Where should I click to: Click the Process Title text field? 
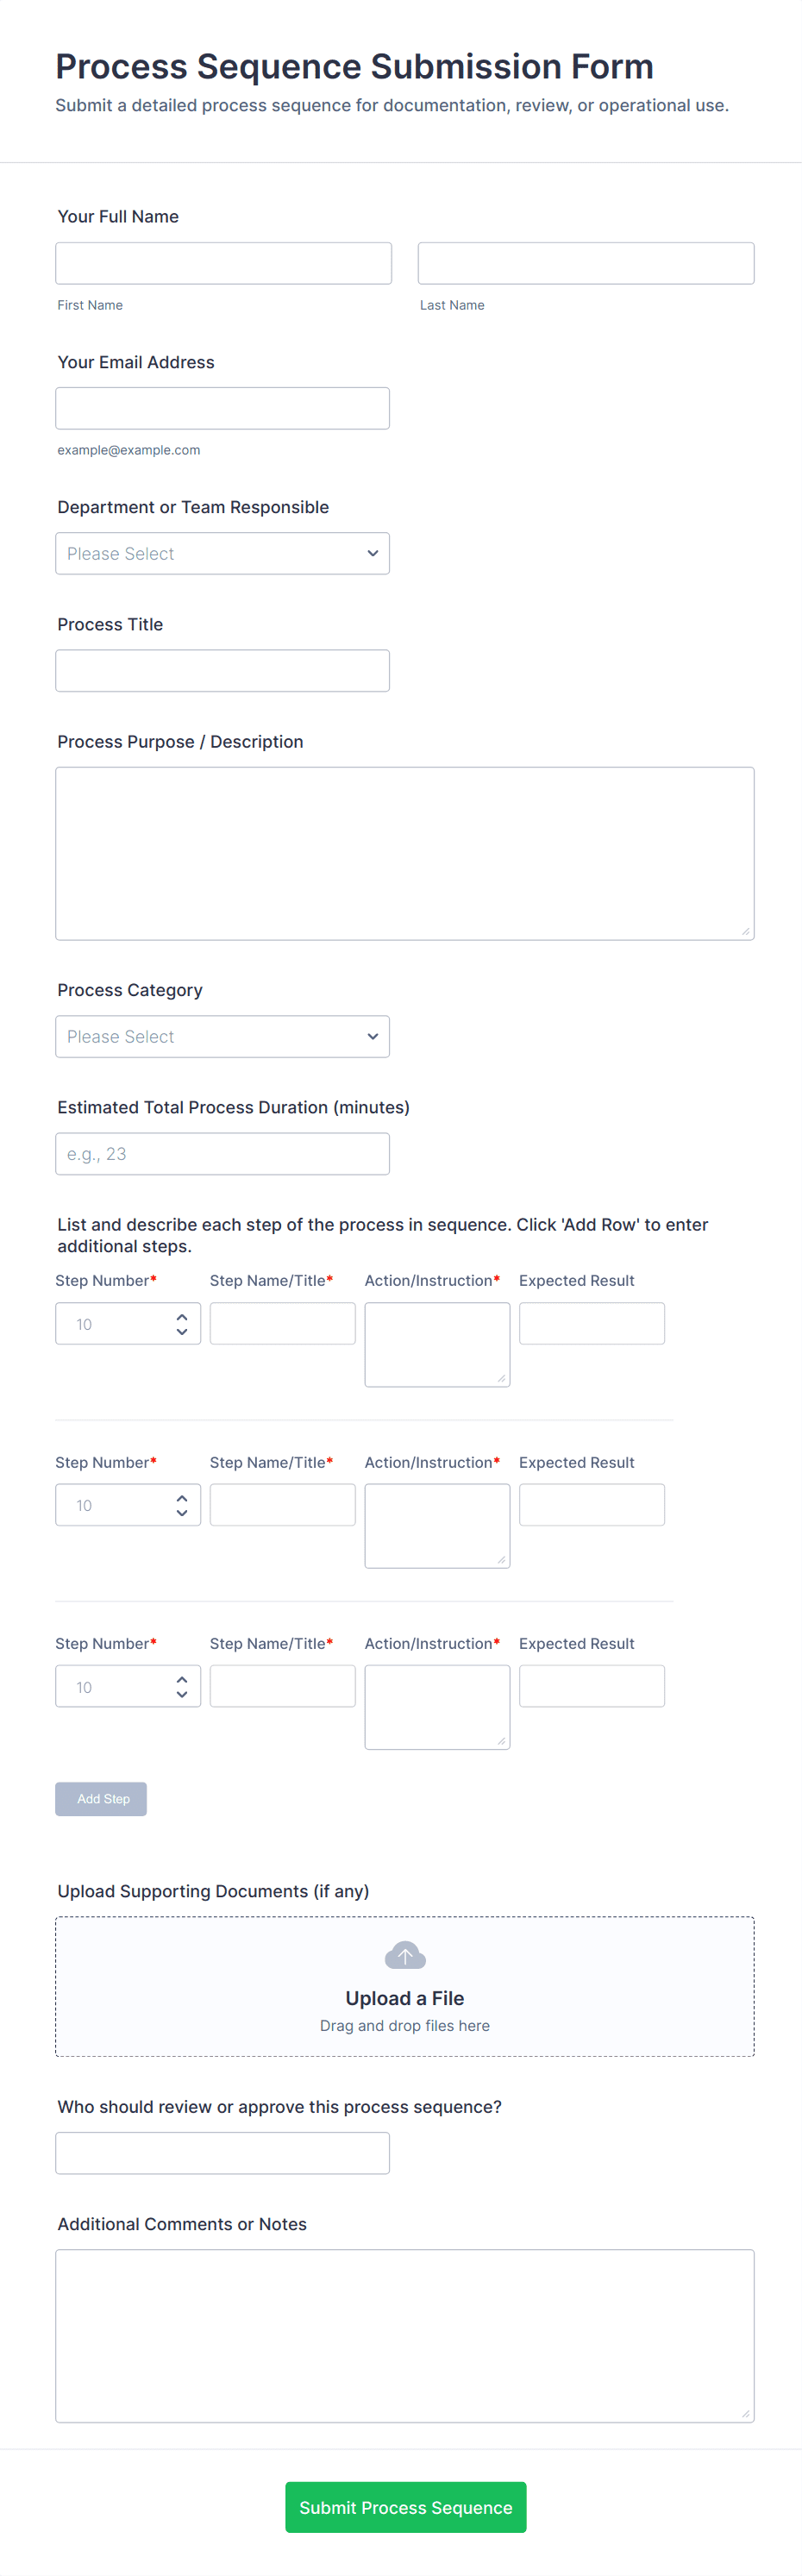click(222, 670)
